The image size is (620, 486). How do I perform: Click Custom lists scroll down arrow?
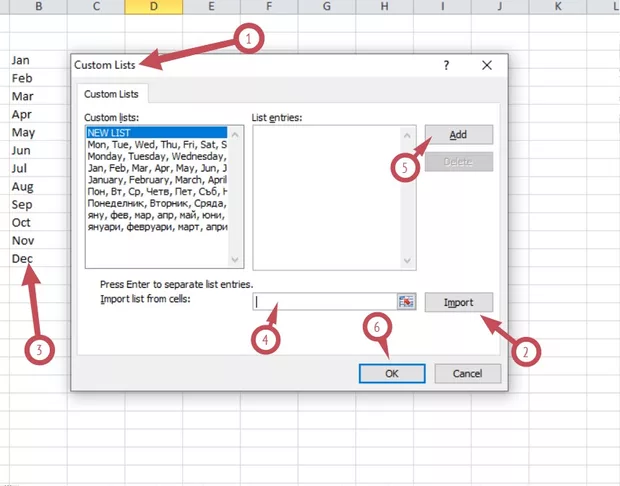click(x=235, y=260)
